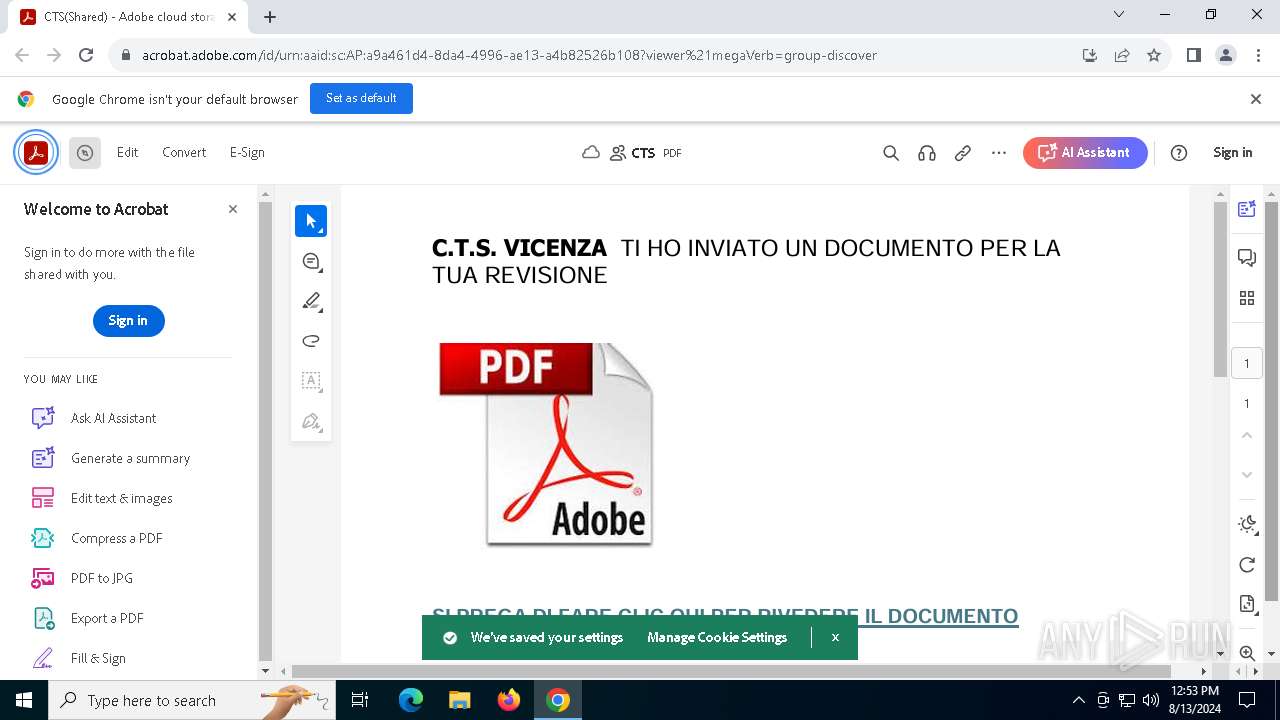Open the fill and sign stamp tool

point(311,421)
